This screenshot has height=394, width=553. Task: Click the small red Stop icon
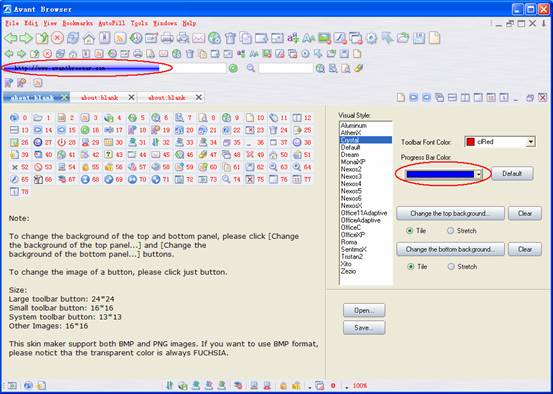pos(47,54)
